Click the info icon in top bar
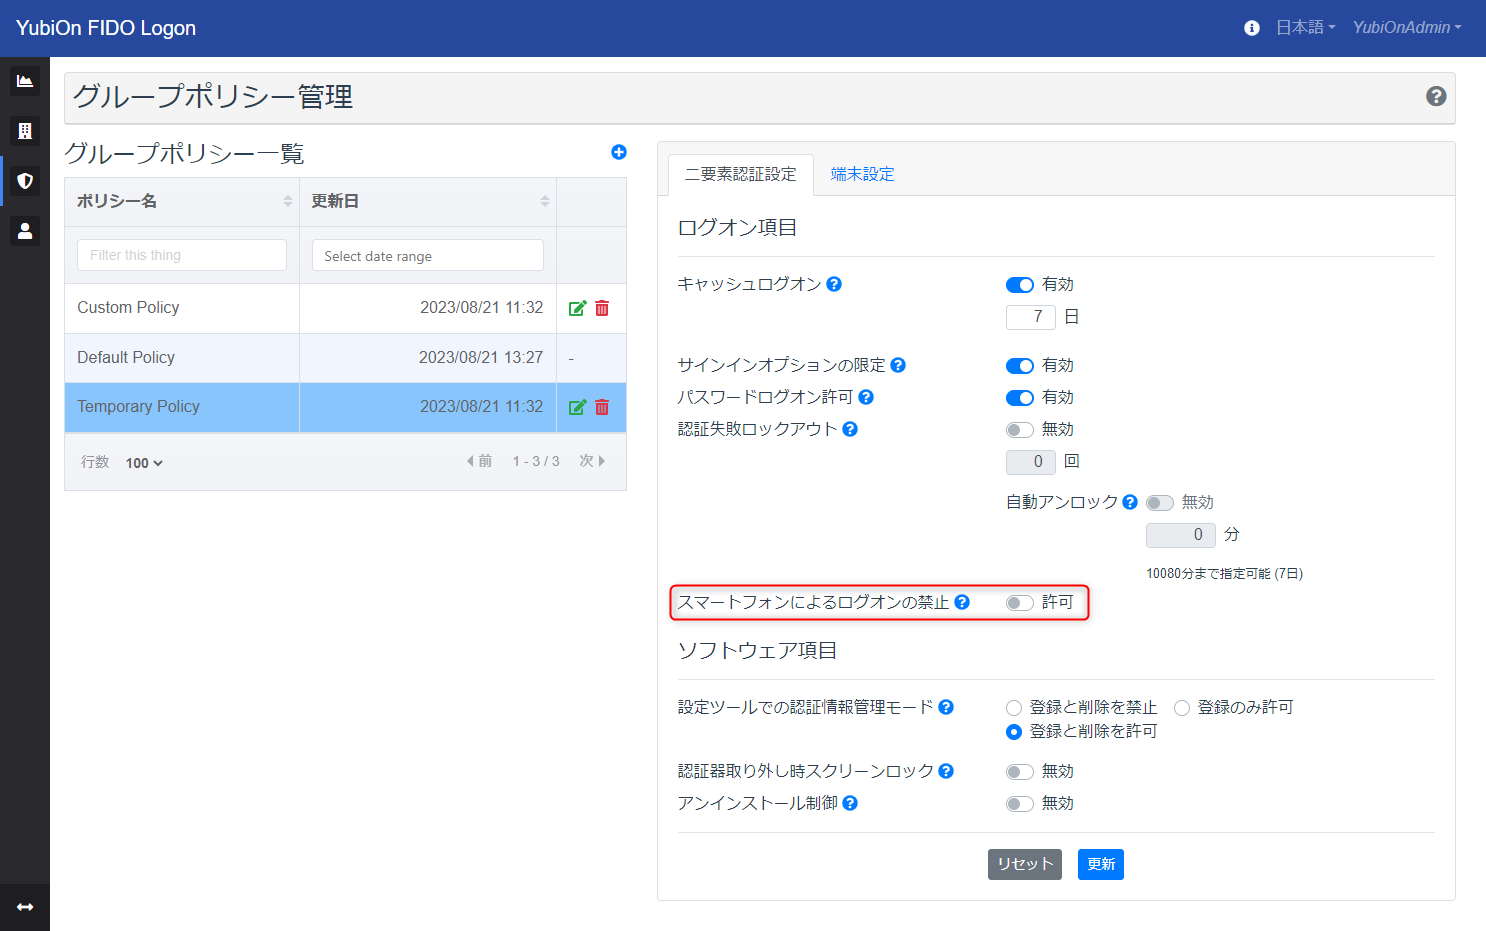The image size is (1486, 931). 1251,28
